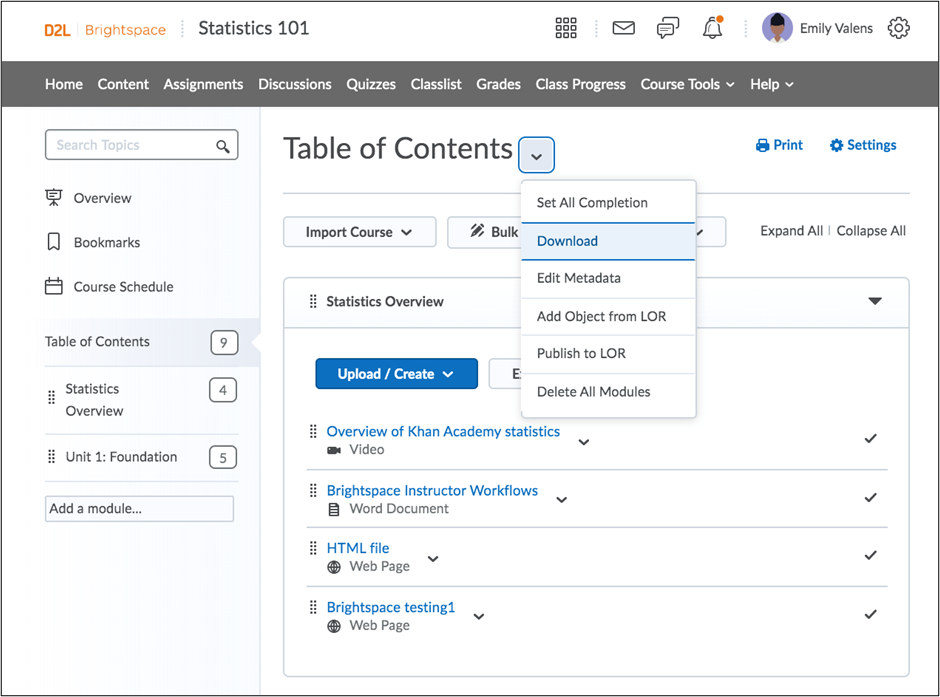Click the globe icon under HTML file
Image resolution: width=940 pixels, height=697 pixels.
[334, 567]
